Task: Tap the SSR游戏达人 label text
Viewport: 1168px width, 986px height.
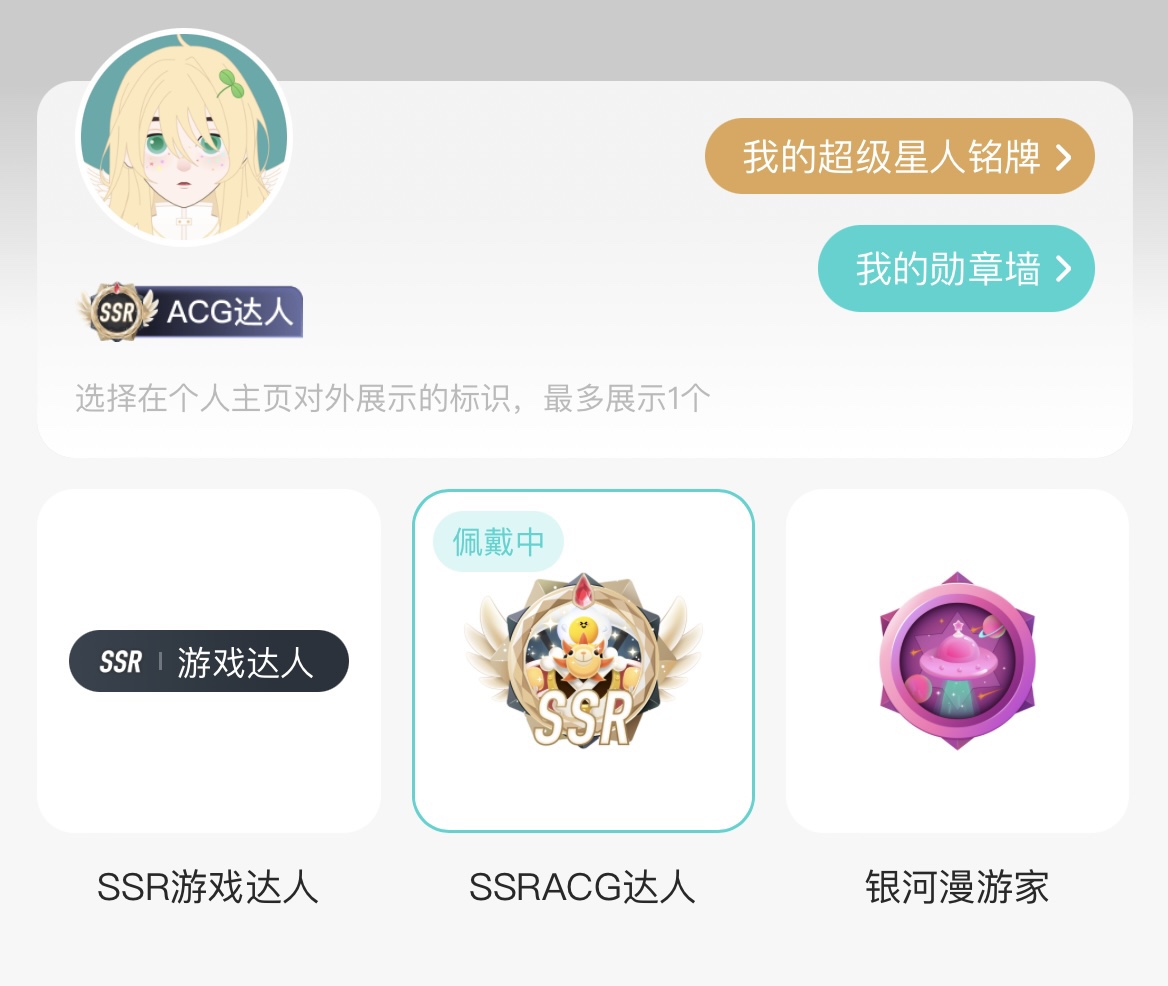Action: [208, 887]
